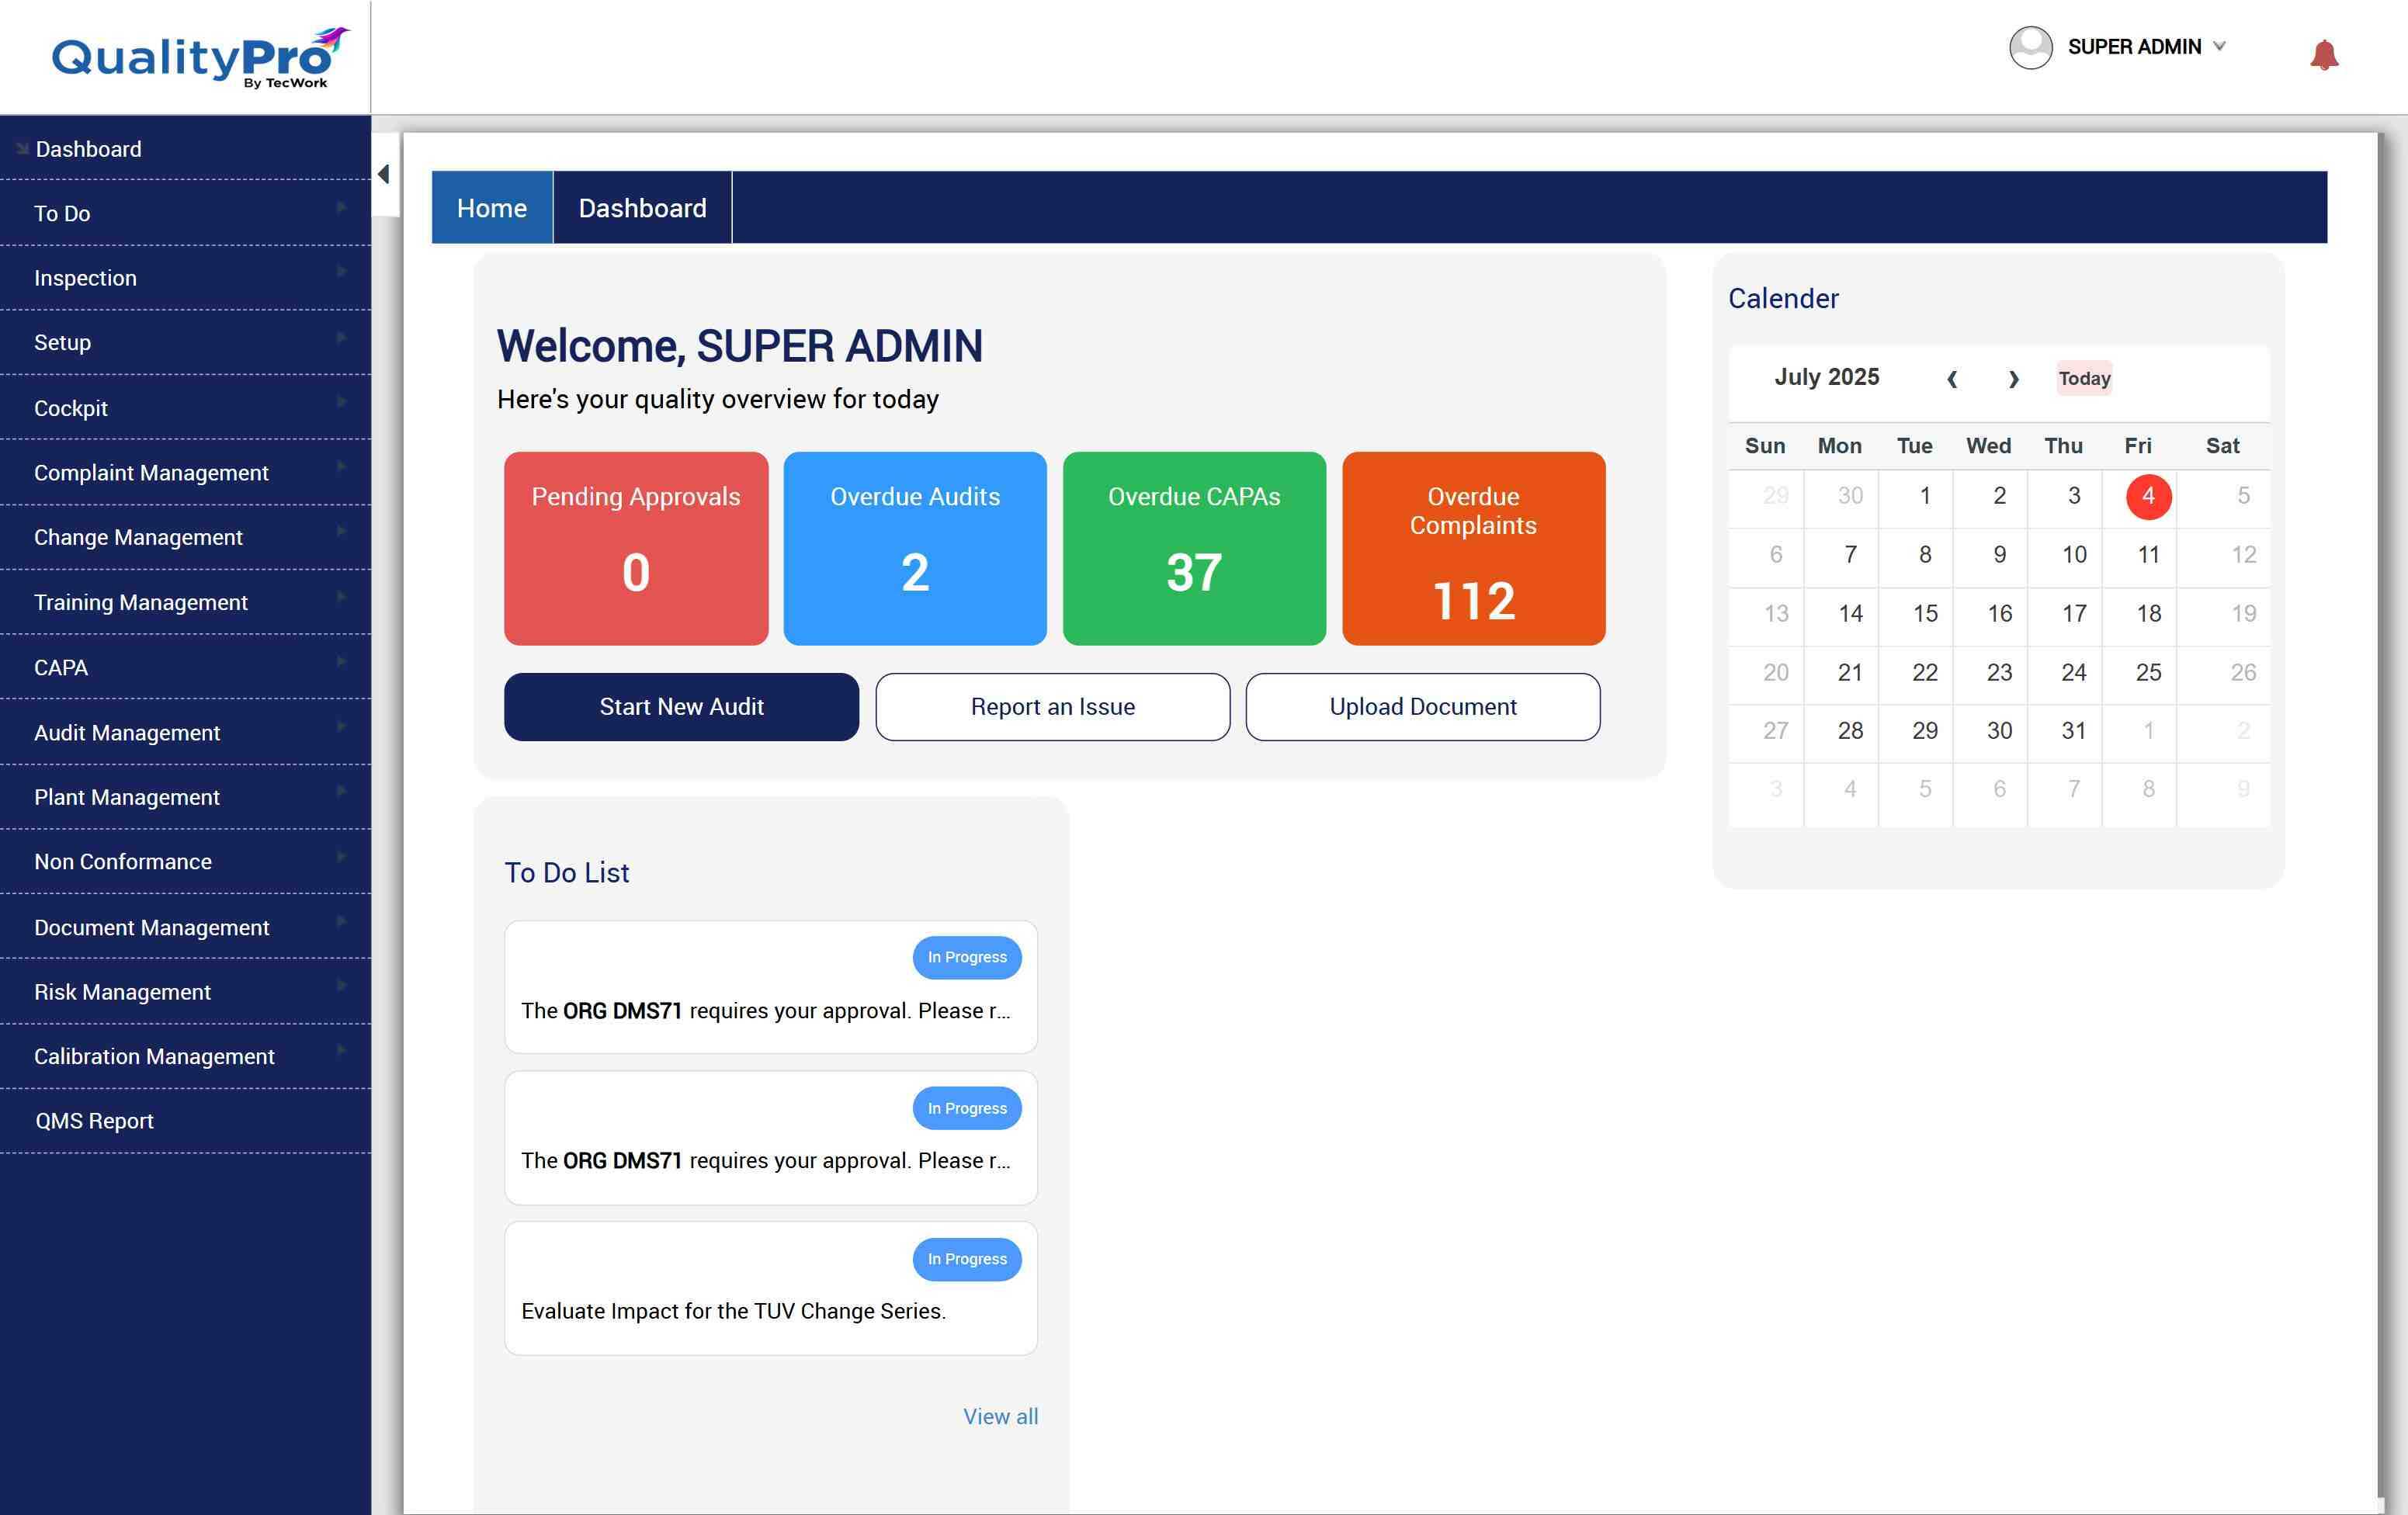Open the Overdue Complaints orange card
The width and height of the screenshot is (2408, 1515).
click(1473, 548)
